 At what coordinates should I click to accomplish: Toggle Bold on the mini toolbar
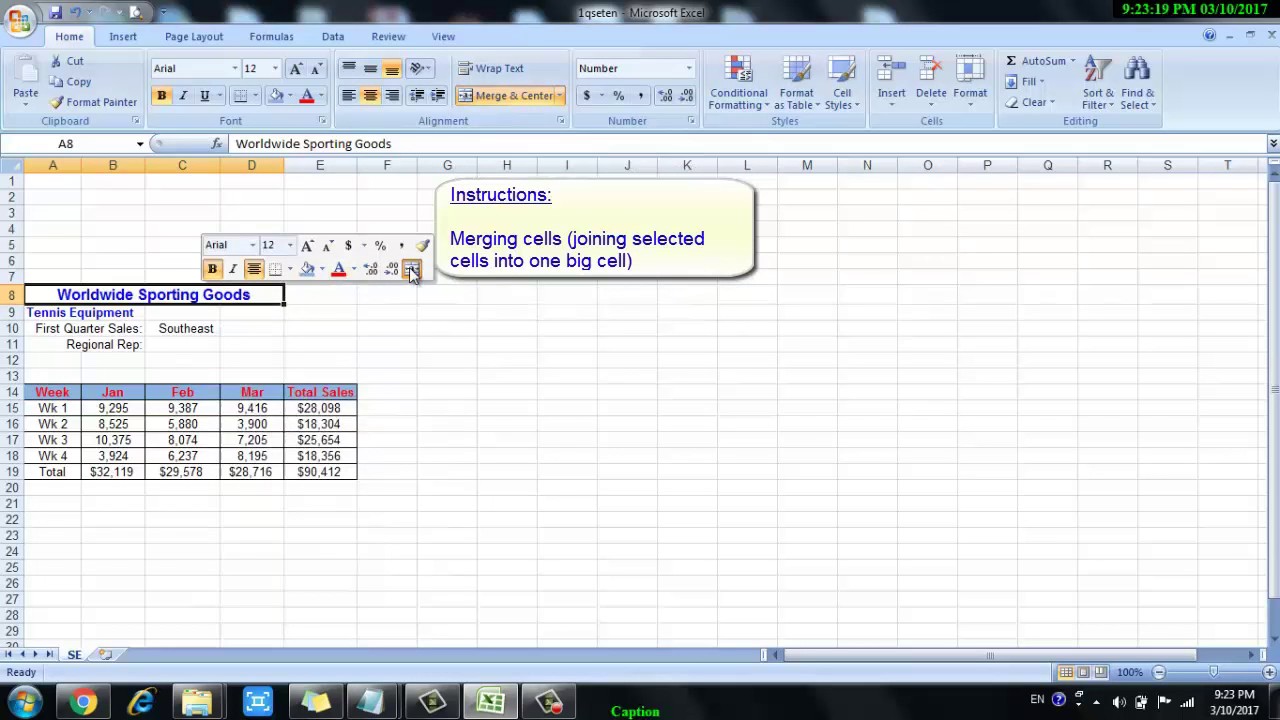212,269
